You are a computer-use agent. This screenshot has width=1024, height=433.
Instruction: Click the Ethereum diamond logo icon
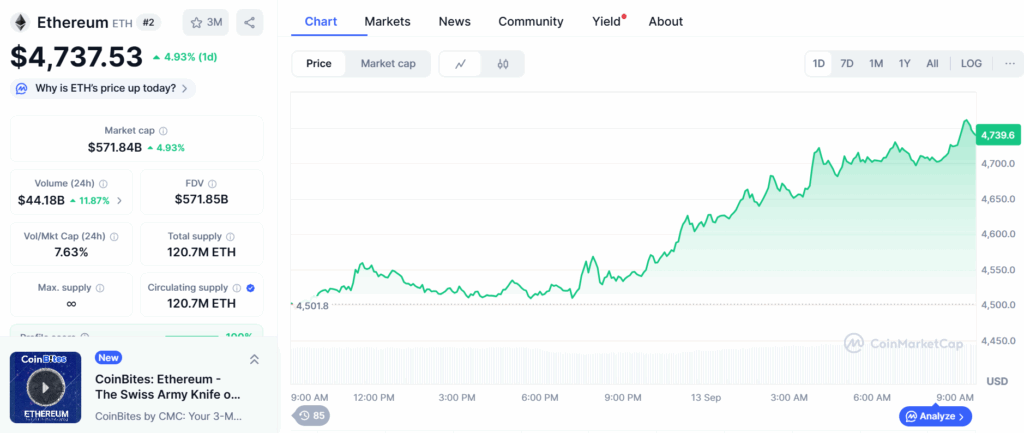pos(21,22)
